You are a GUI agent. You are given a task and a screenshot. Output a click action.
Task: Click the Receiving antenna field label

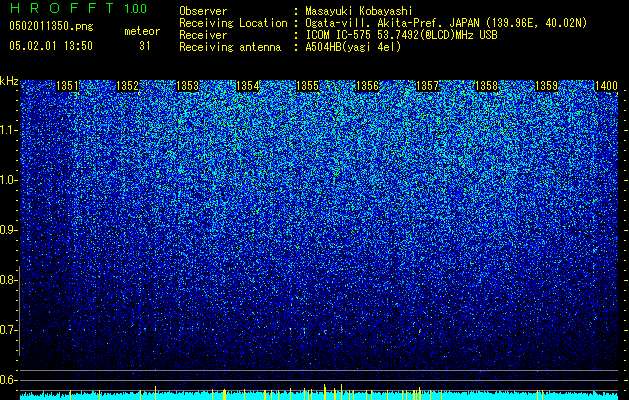[x=230, y=47]
